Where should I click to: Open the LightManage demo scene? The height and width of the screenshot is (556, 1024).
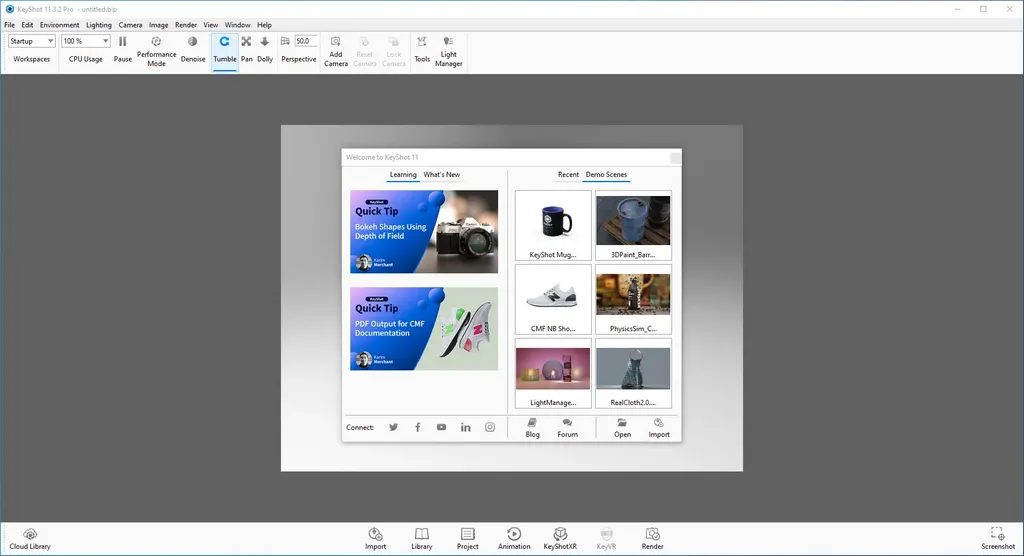553,373
